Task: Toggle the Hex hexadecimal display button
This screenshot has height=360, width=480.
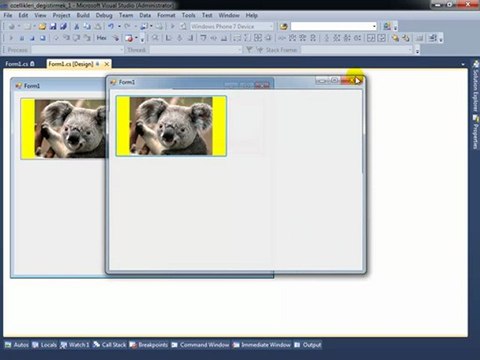Action: [x=102, y=38]
